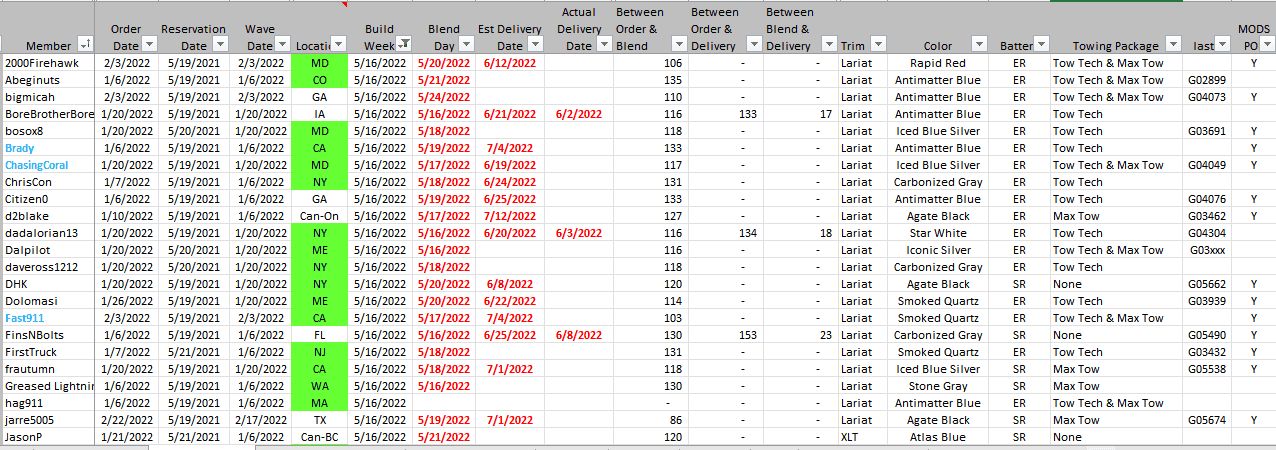The image size is (1276, 450).
Task: Select the Atlas Blue color cell for JasonP
Action: [x=937, y=437]
